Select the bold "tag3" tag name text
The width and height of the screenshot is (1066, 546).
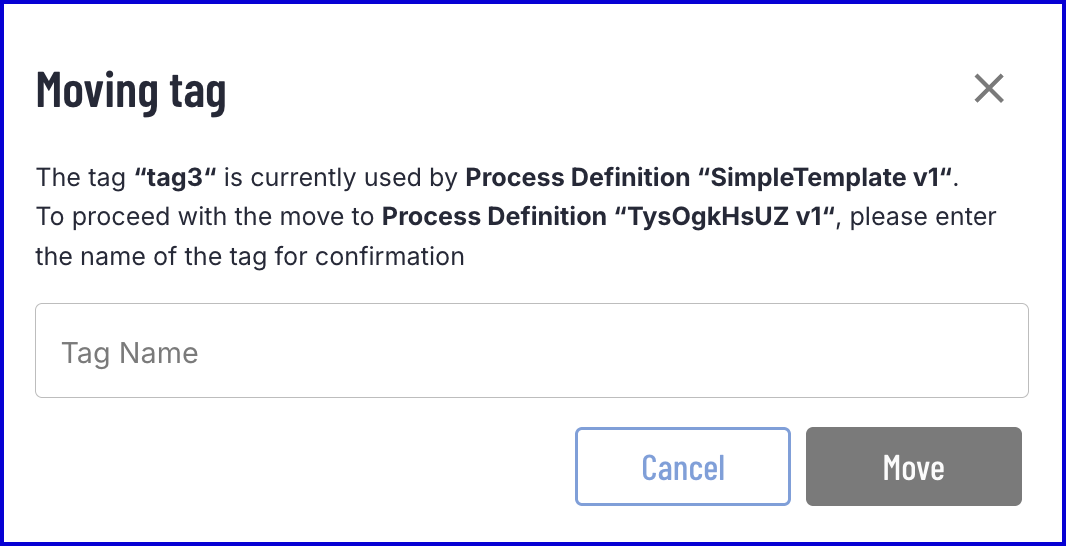point(175,177)
